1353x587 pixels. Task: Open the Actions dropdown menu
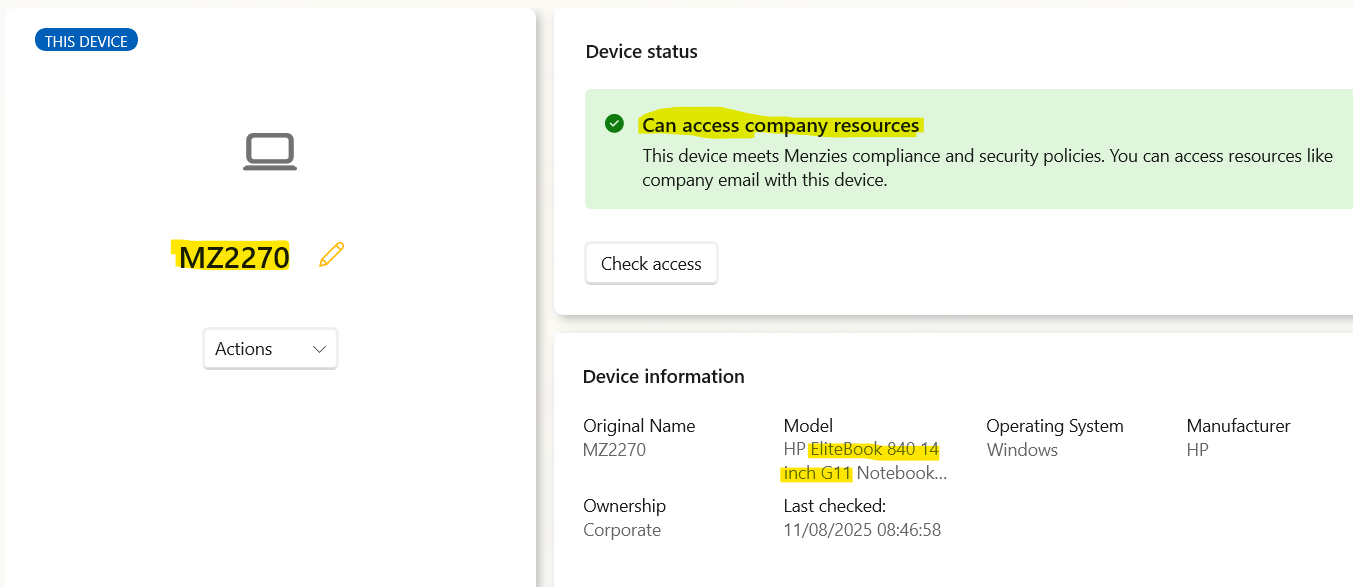click(270, 349)
